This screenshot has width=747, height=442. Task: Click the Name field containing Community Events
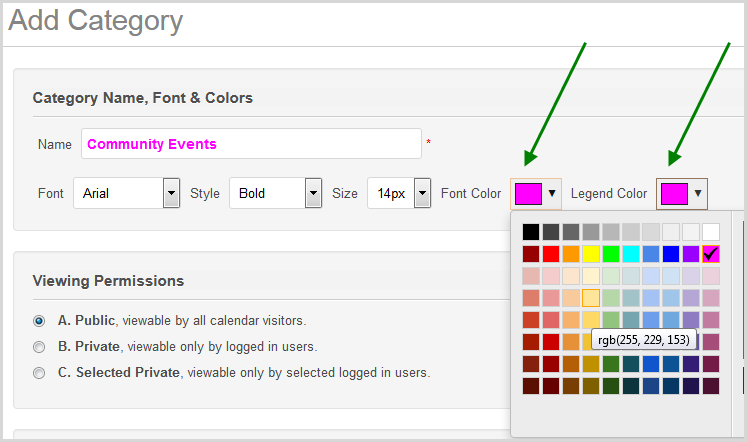pos(251,143)
